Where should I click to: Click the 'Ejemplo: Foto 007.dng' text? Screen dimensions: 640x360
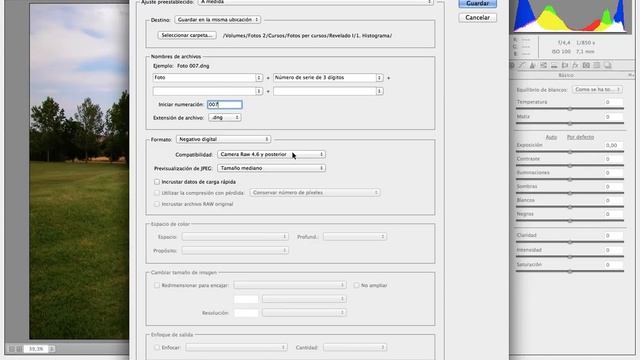181,66
